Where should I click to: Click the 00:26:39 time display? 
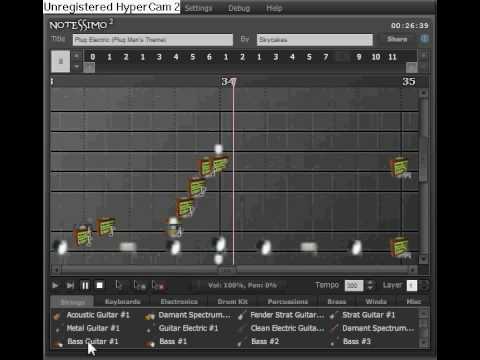click(410, 26)
